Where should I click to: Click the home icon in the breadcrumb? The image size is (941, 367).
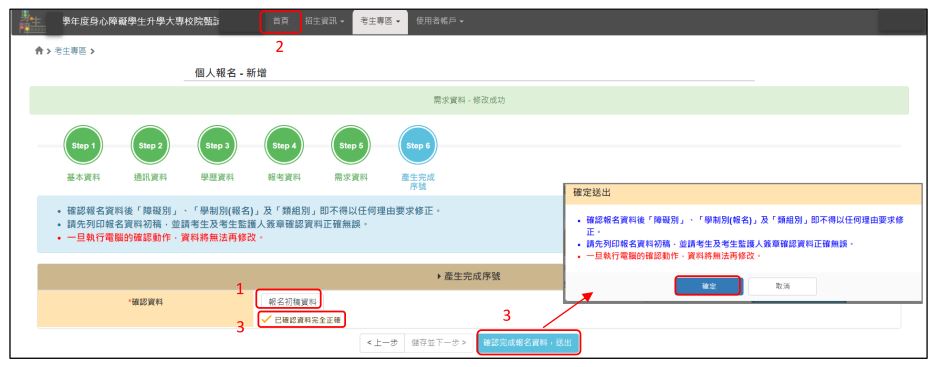(x=39, y=51)
